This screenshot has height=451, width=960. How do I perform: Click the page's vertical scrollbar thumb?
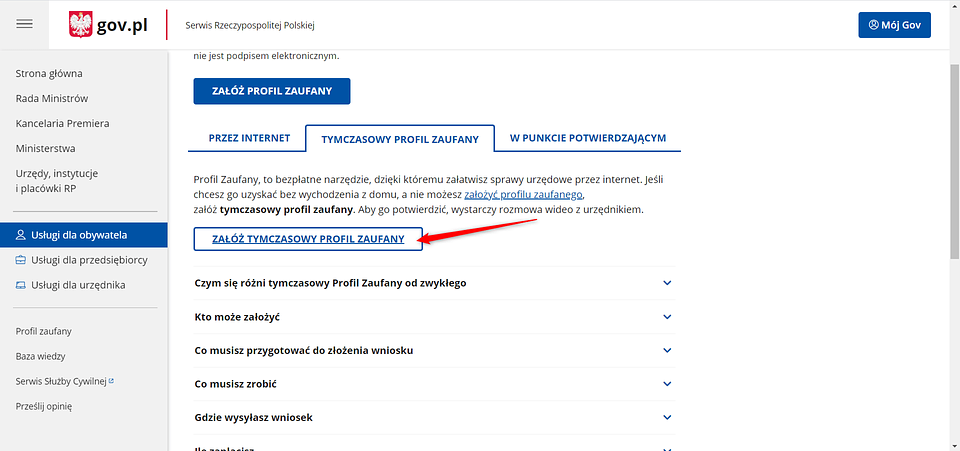[954, 160]
